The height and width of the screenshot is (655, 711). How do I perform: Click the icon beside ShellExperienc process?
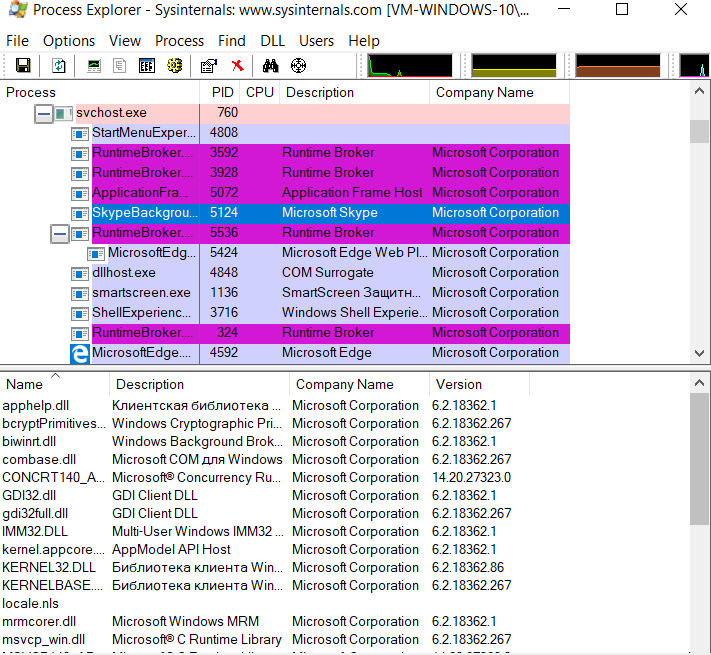(x=80, y=314)
